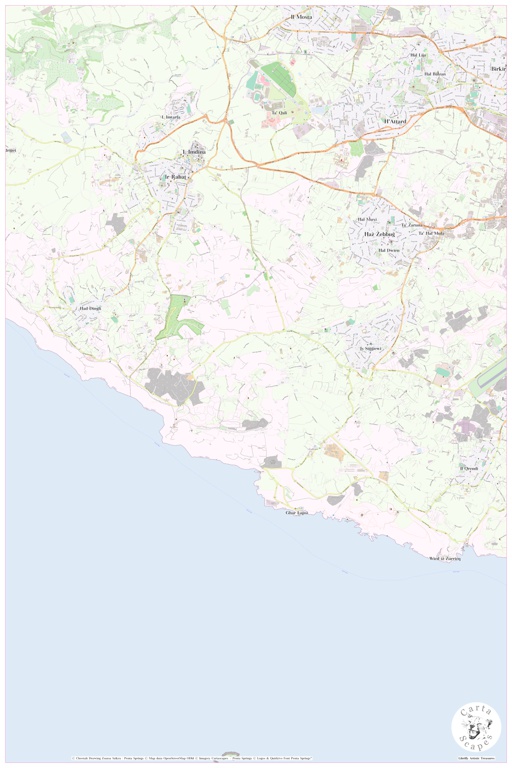Click the copyright attribution text at bottom

[x=192, y=758]
